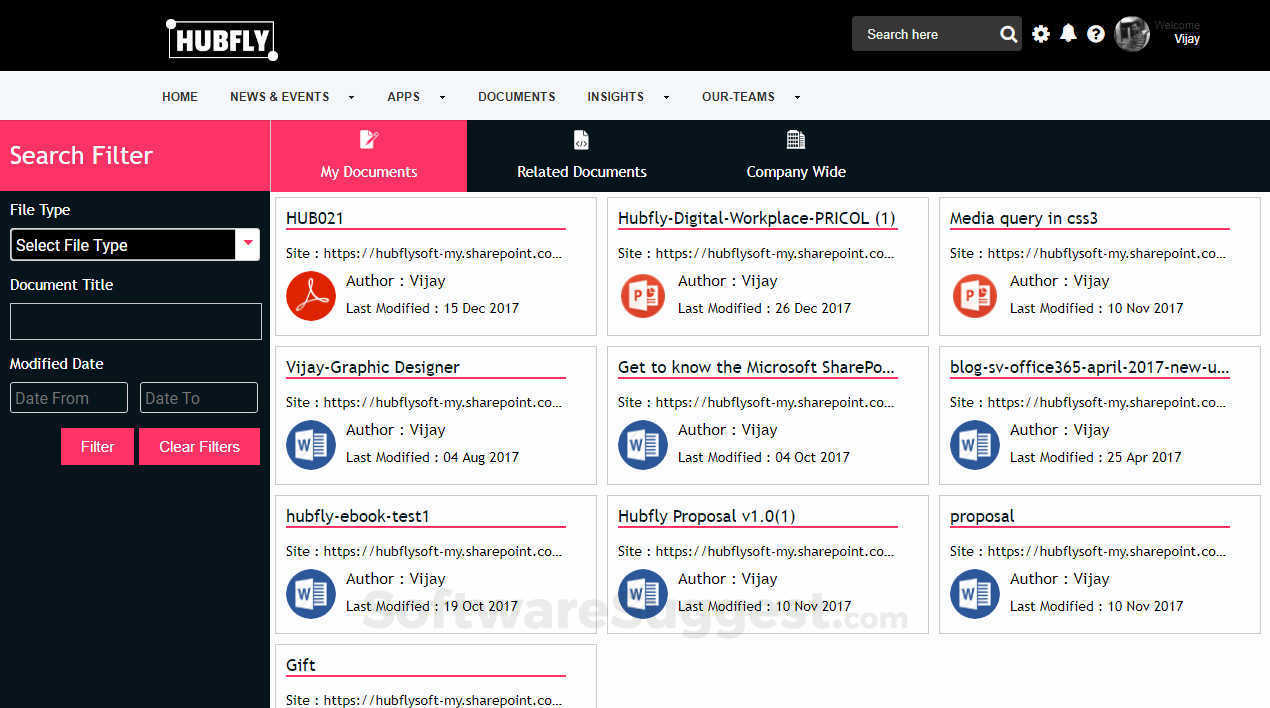Image resolution: width=1270 pixels, height=708 pixels.
Task: Click the PowerPoint icon on Hubfly-Digital-Workplace-PRICOL
Action: (642, 296)
